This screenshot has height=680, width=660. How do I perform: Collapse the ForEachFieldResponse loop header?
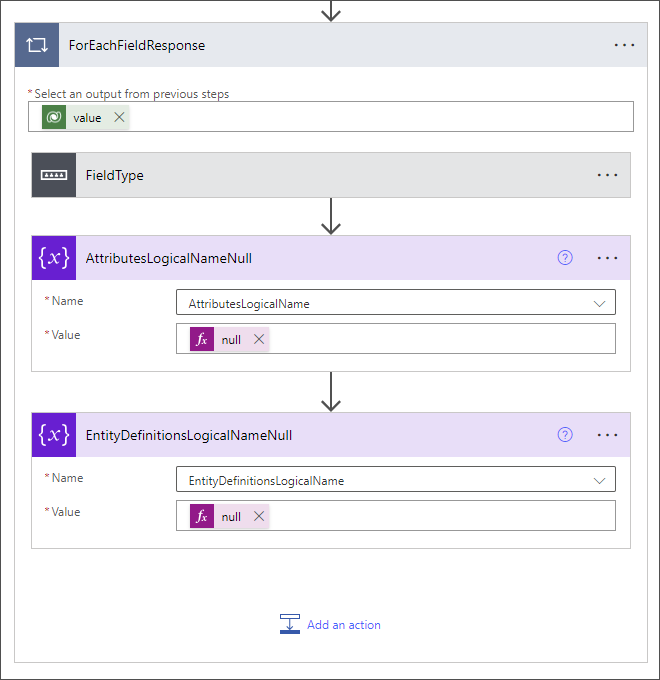[x=331, y=45]
